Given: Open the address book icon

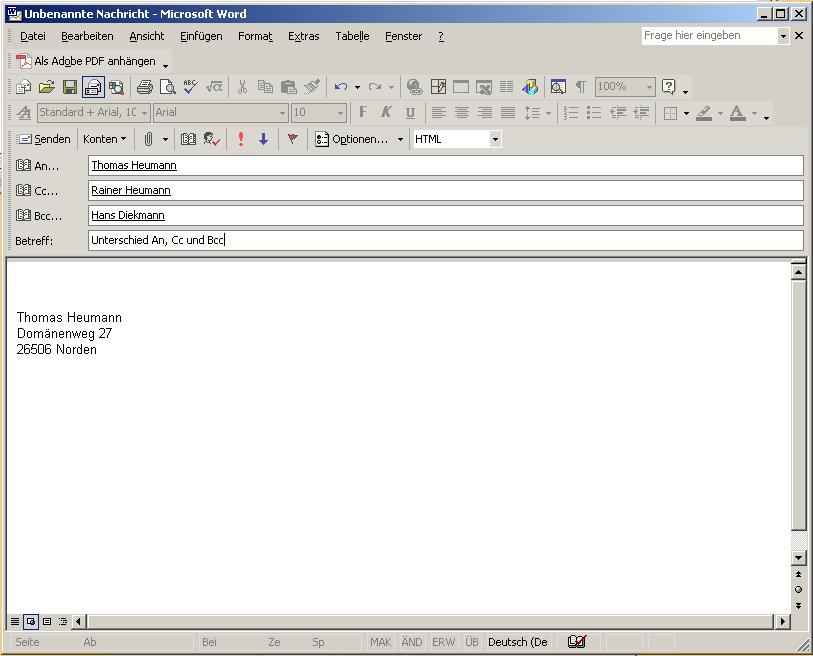Looking at the screenshot, I should click(188, 139).
